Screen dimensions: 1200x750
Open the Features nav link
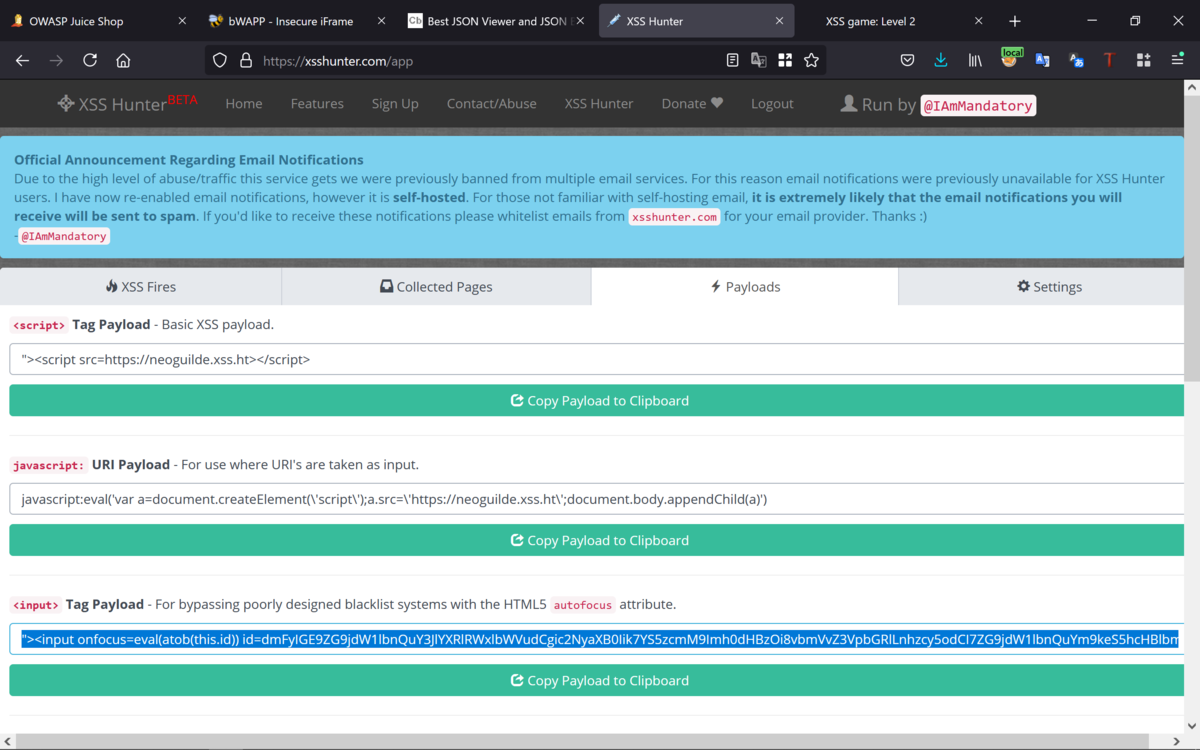(x=317, y=103)
